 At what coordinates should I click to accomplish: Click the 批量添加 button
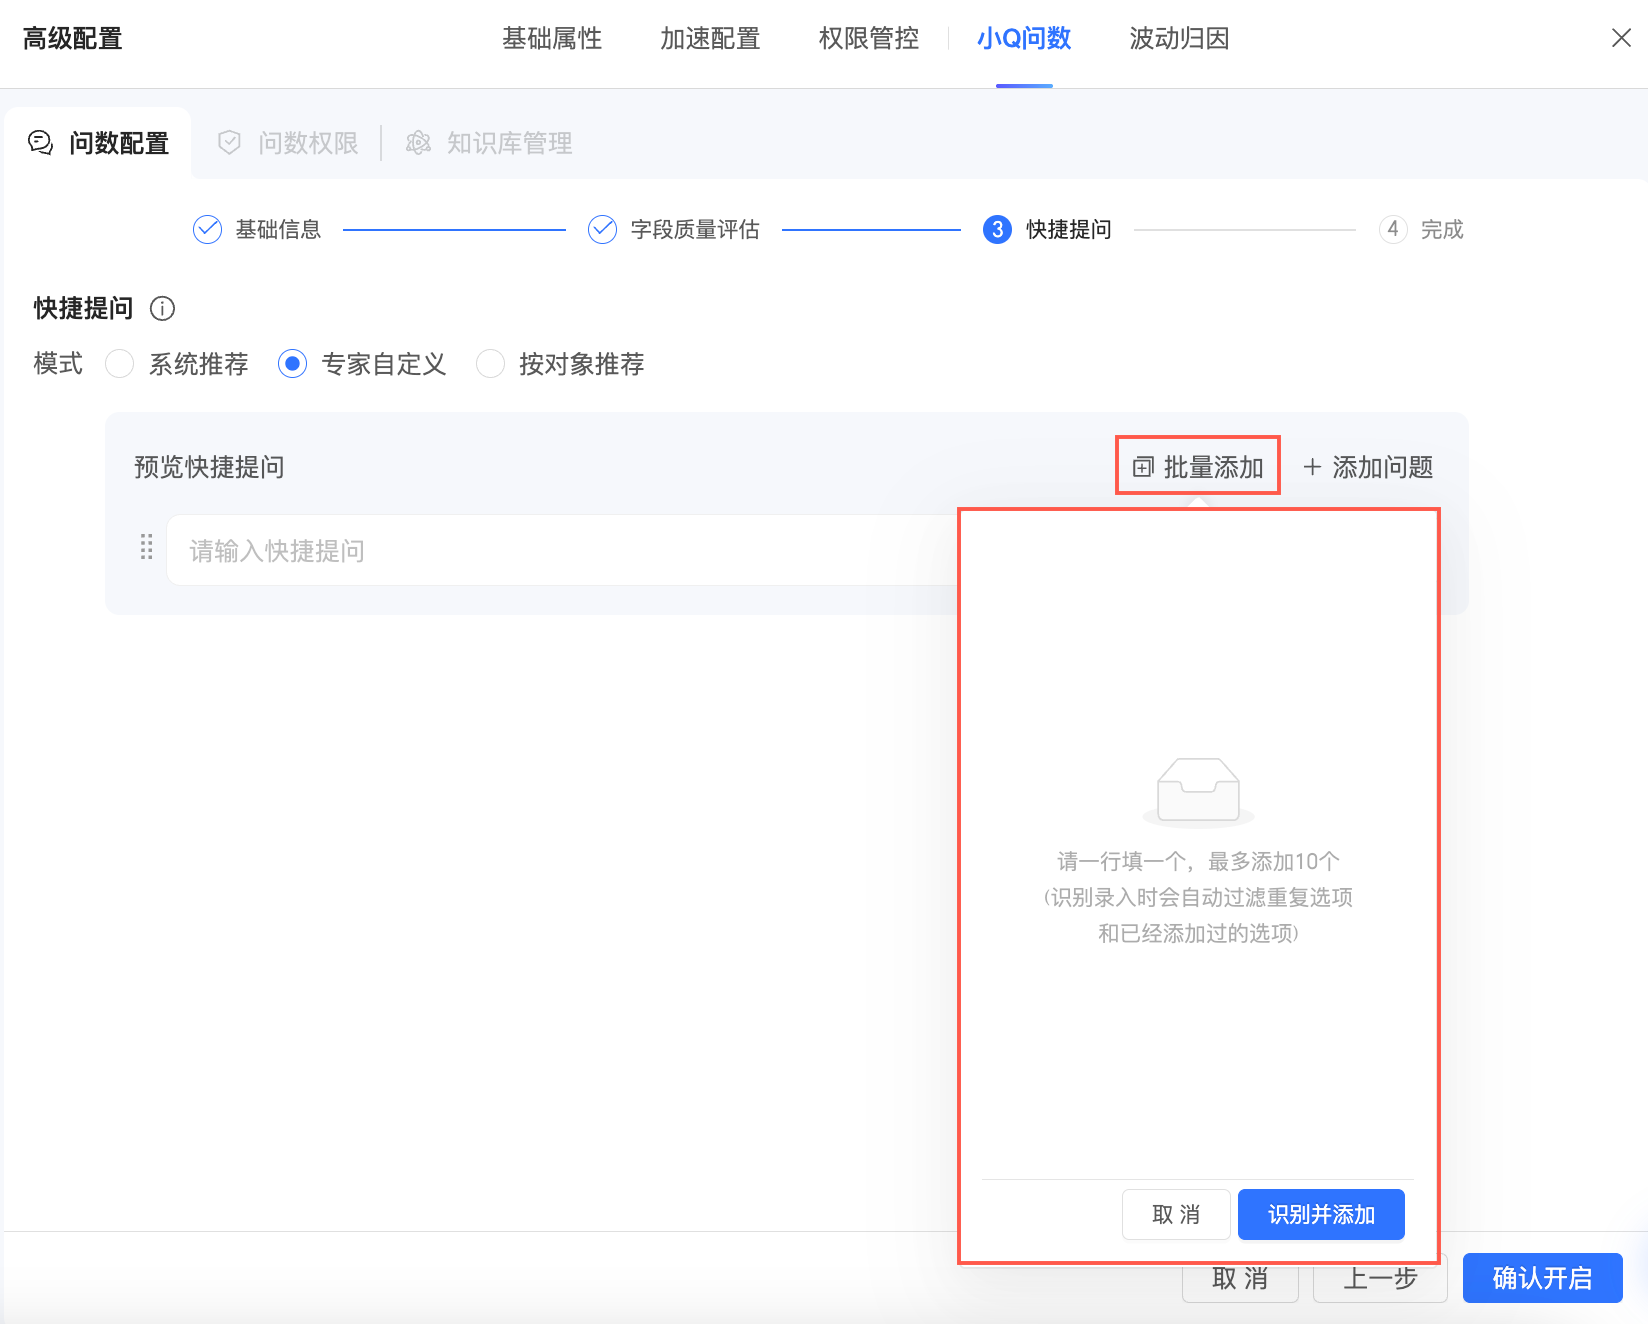click(1198, 467)
